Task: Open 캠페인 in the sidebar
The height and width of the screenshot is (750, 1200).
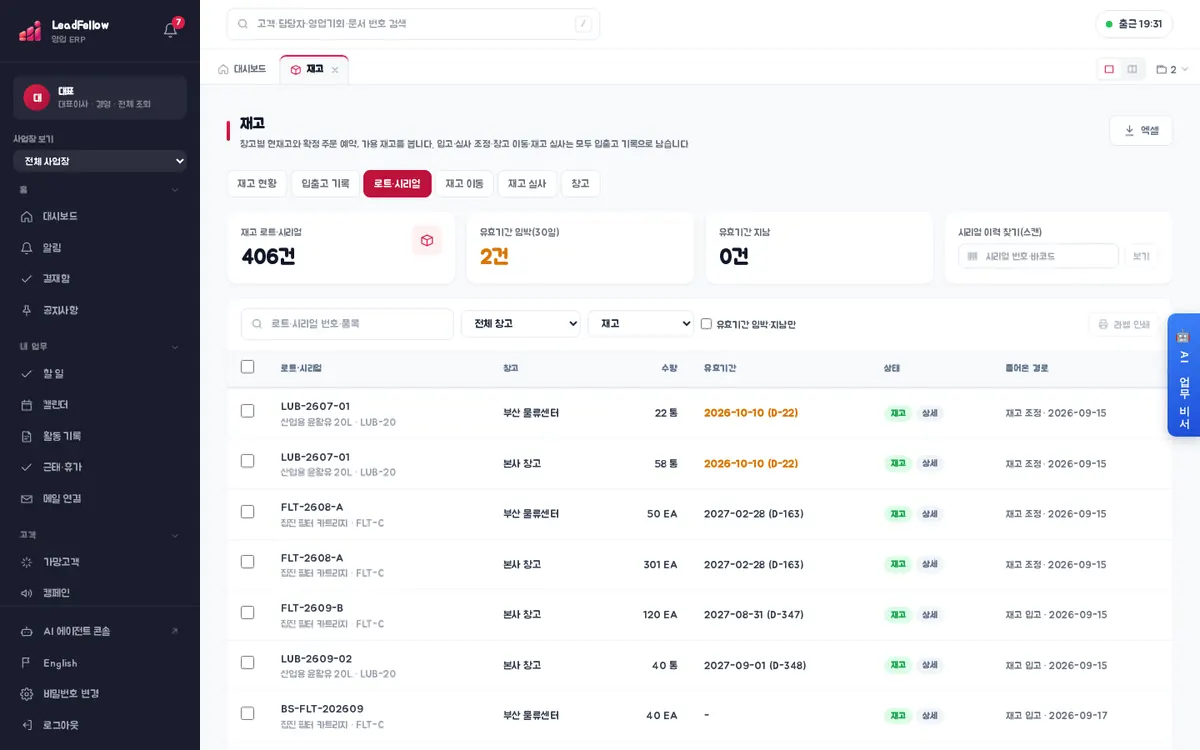Action: (x=100, y=593)
